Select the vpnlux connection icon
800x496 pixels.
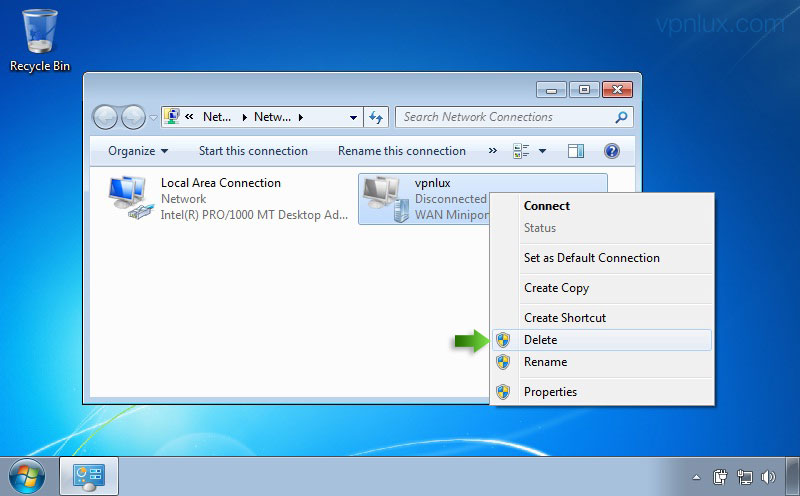(x=386, y=199)
